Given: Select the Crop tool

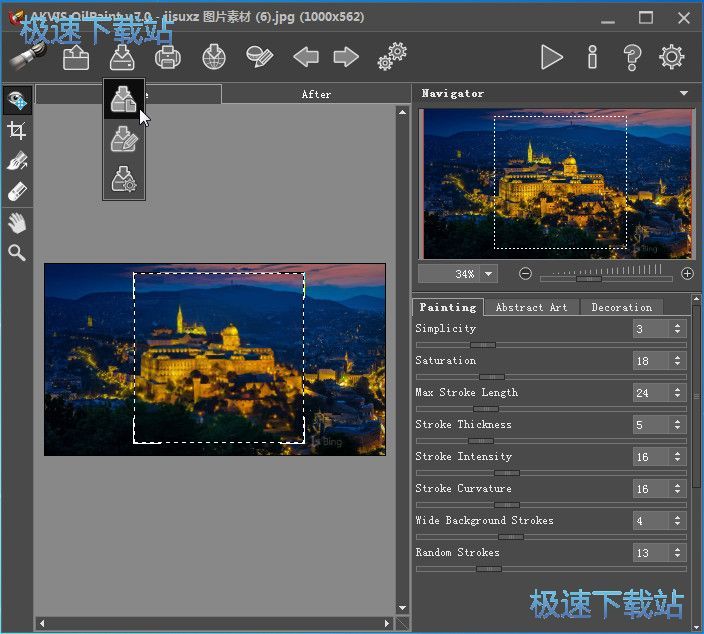Looking at the screenshot, I should pyautogui.click(x=16, y=131).
